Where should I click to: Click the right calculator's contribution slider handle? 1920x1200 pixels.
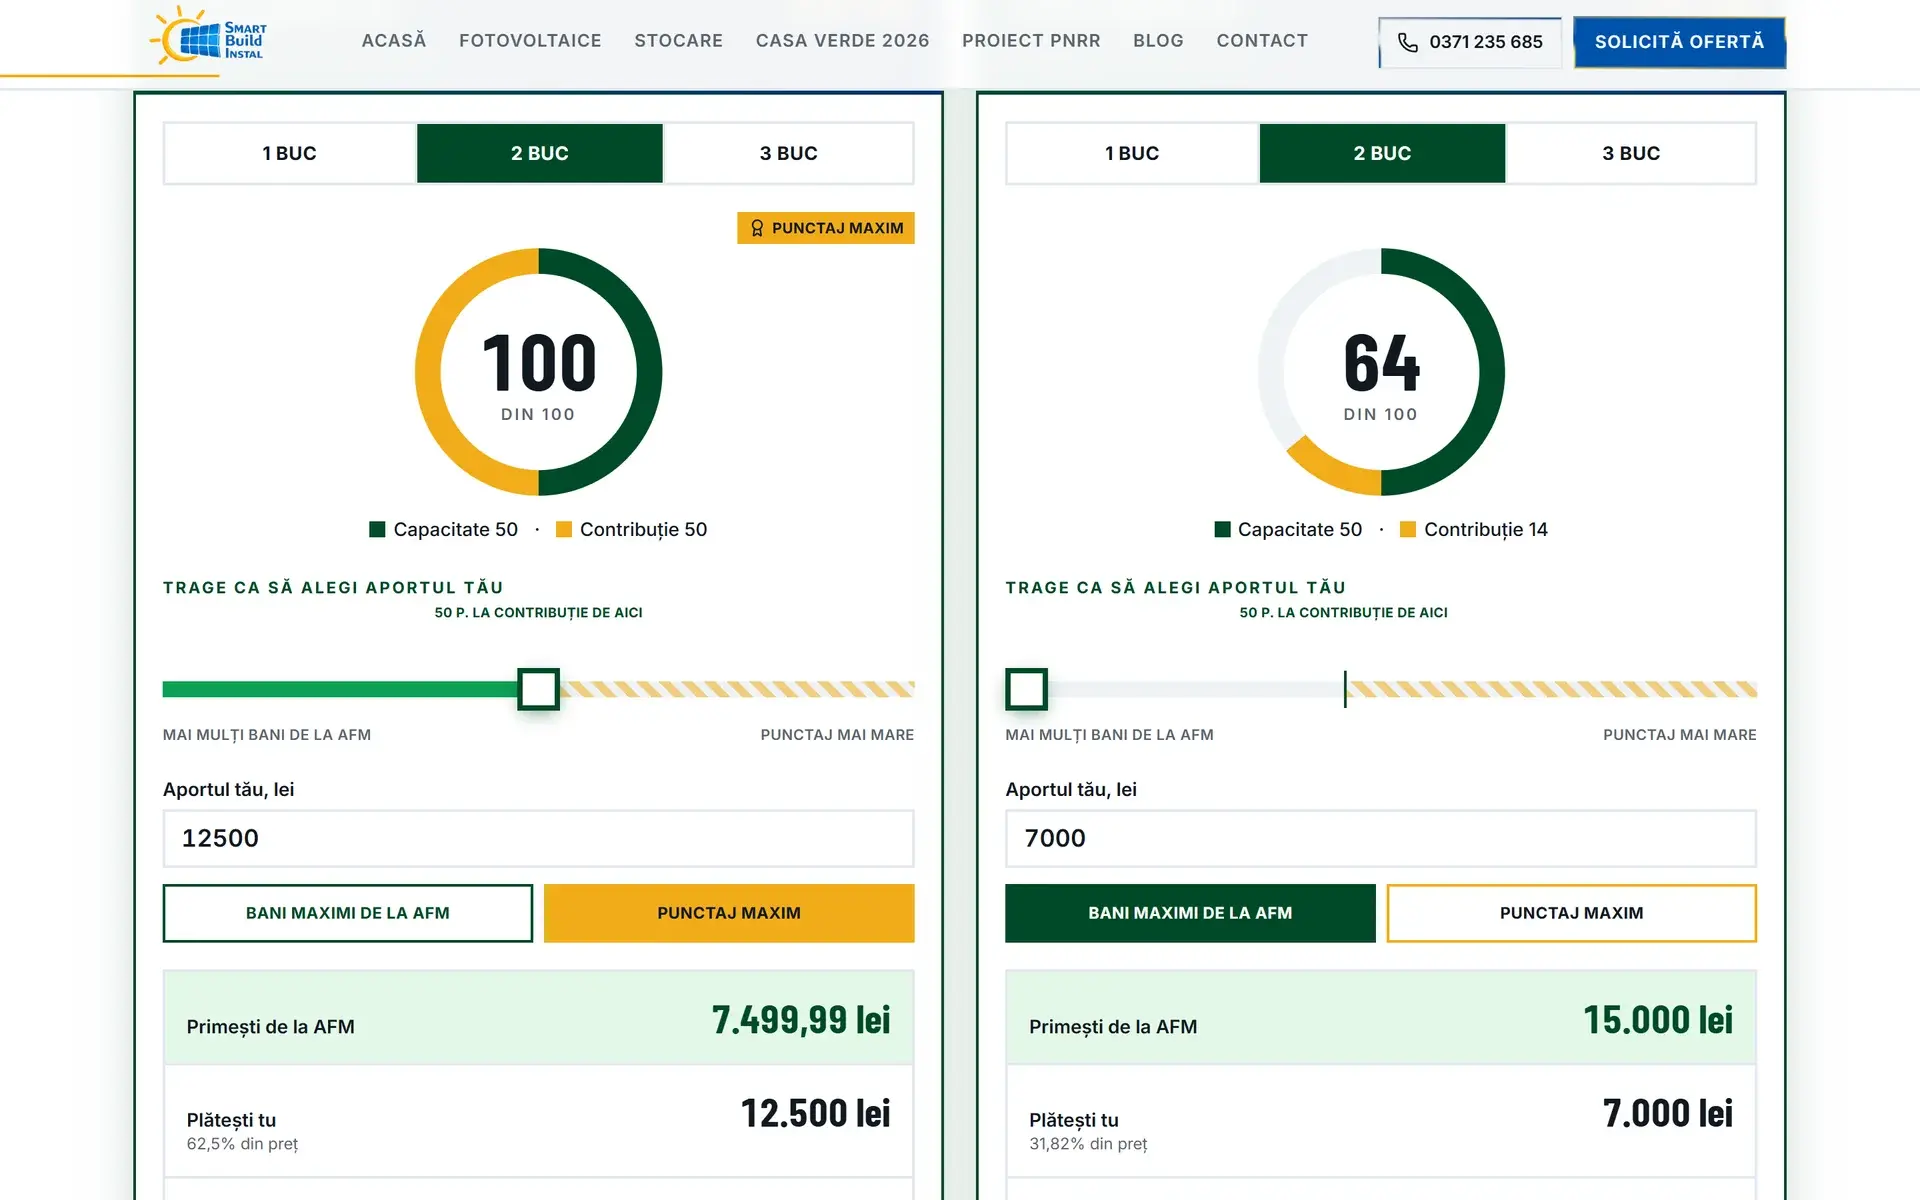point(1027,689)
